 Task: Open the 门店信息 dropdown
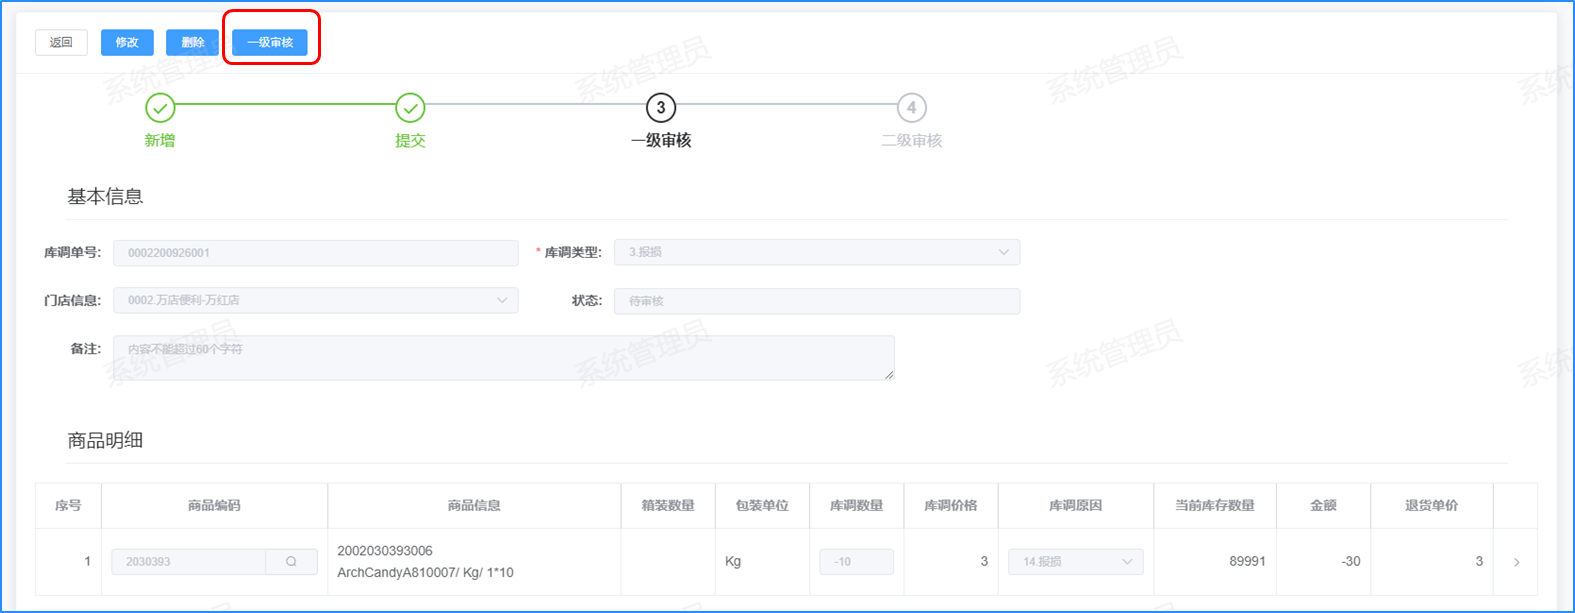tap(316, 300)
